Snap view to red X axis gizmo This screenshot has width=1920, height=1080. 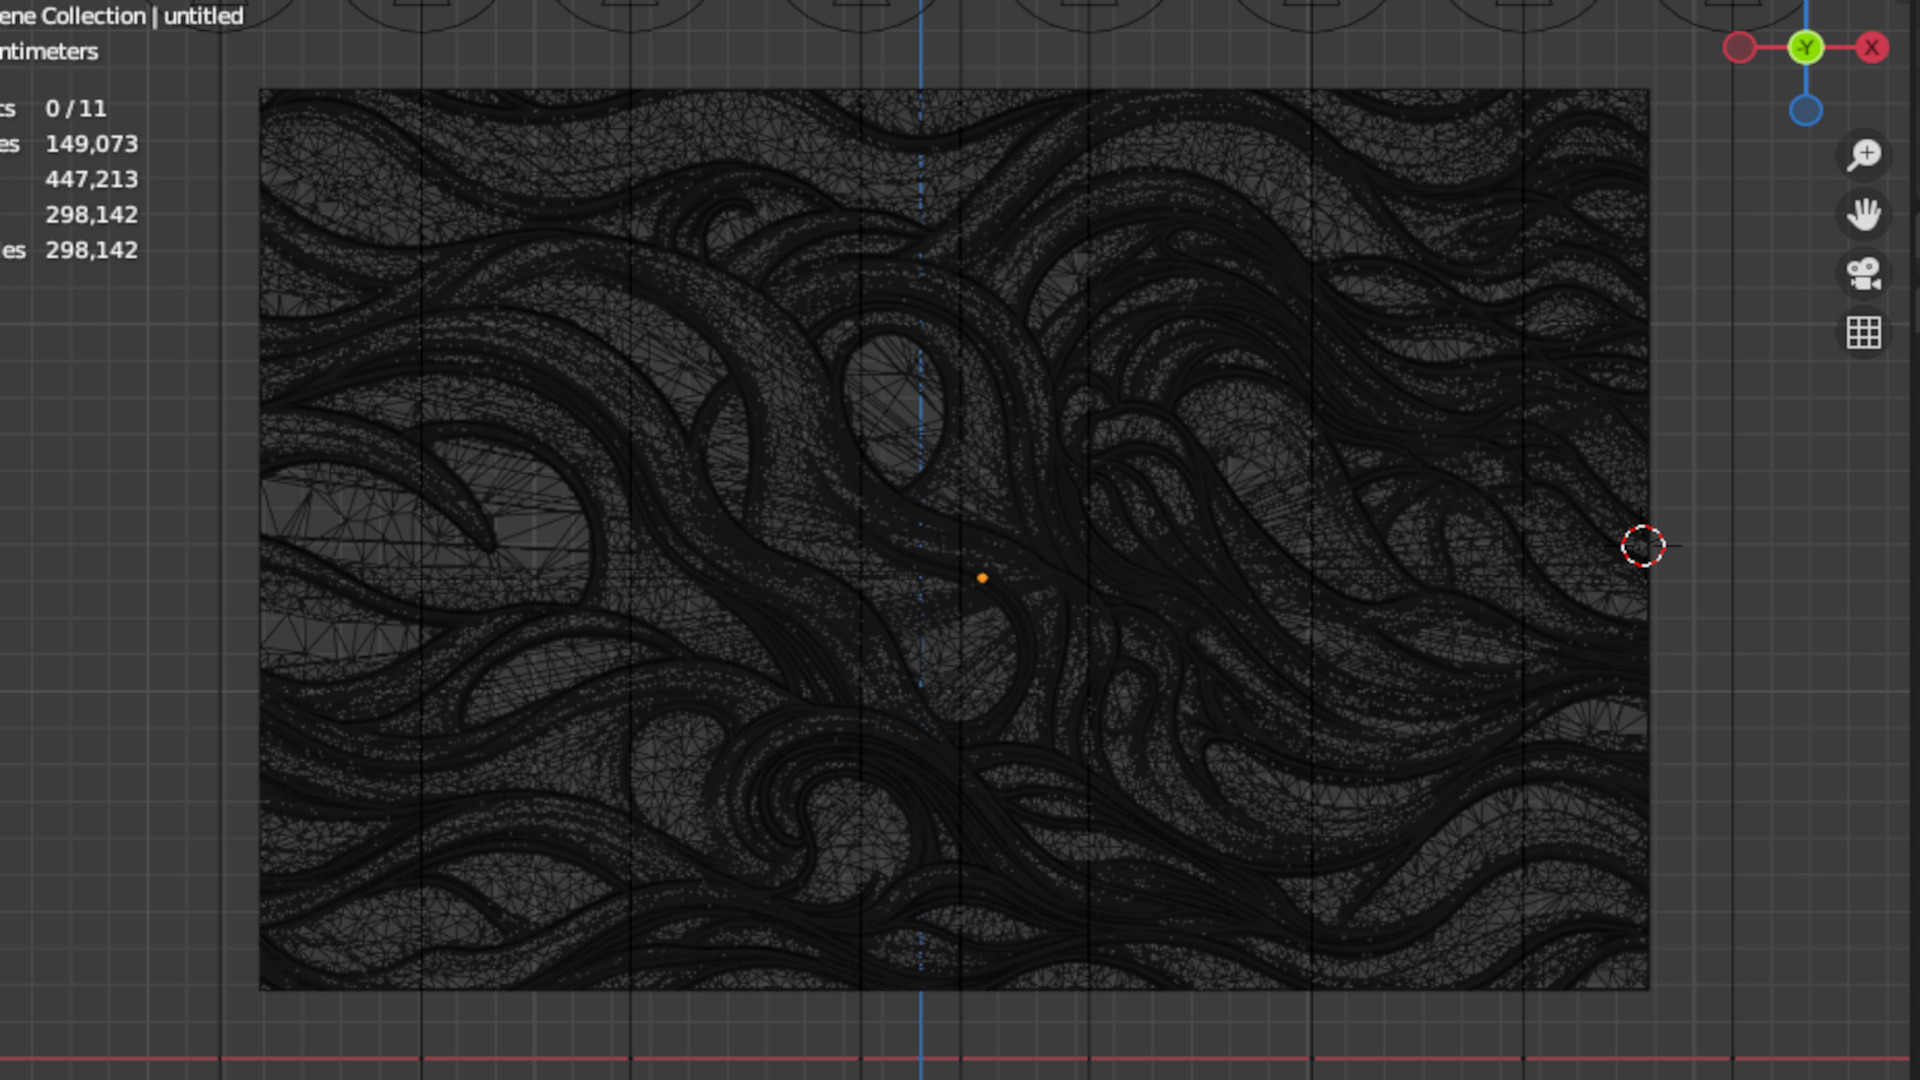tap(1872, 47)
